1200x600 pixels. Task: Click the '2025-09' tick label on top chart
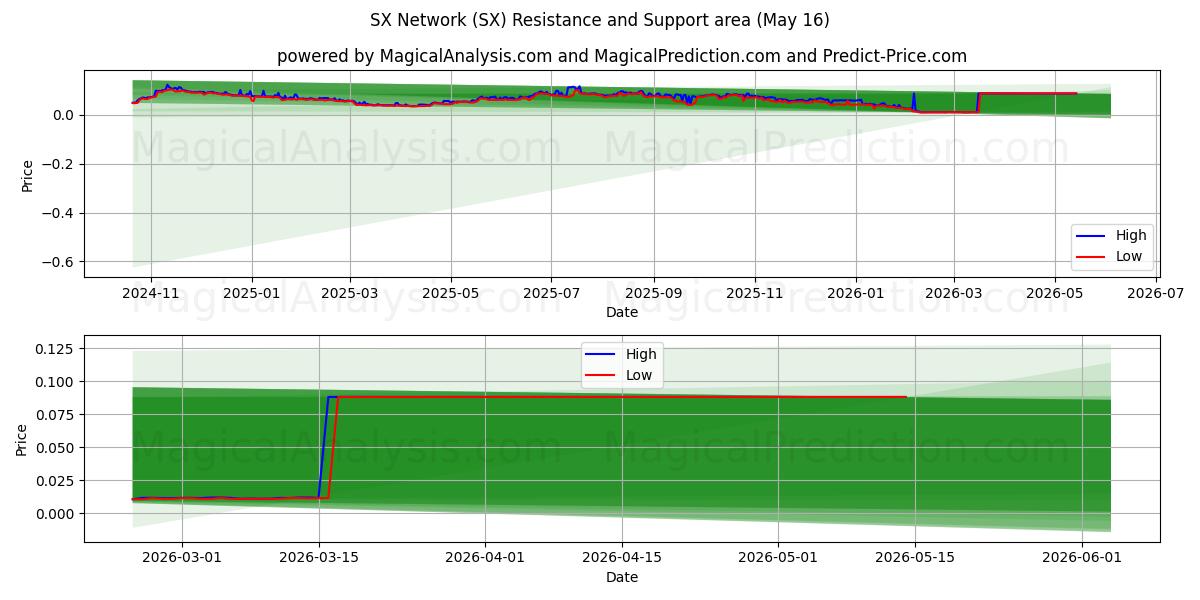[653, 294]
